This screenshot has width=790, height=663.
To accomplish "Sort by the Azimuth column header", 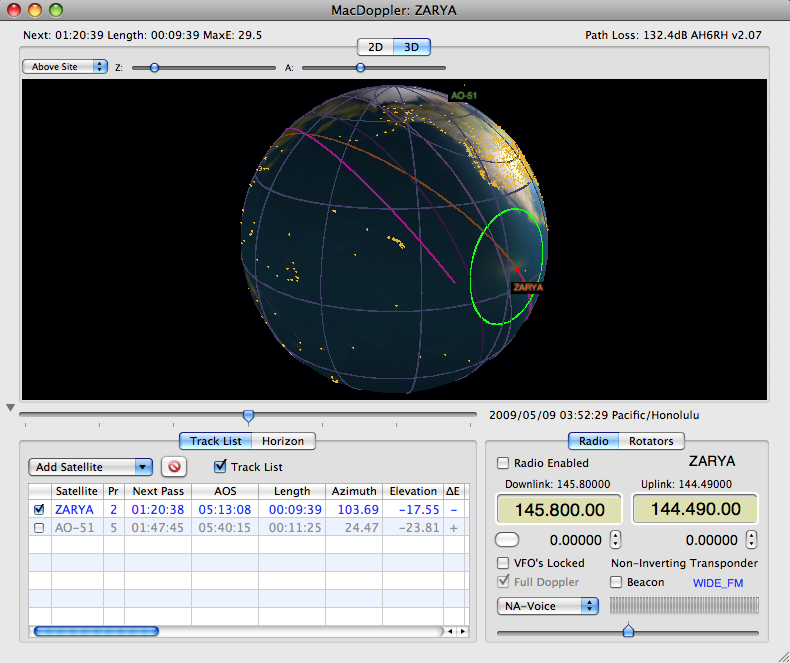I will 354,491.
